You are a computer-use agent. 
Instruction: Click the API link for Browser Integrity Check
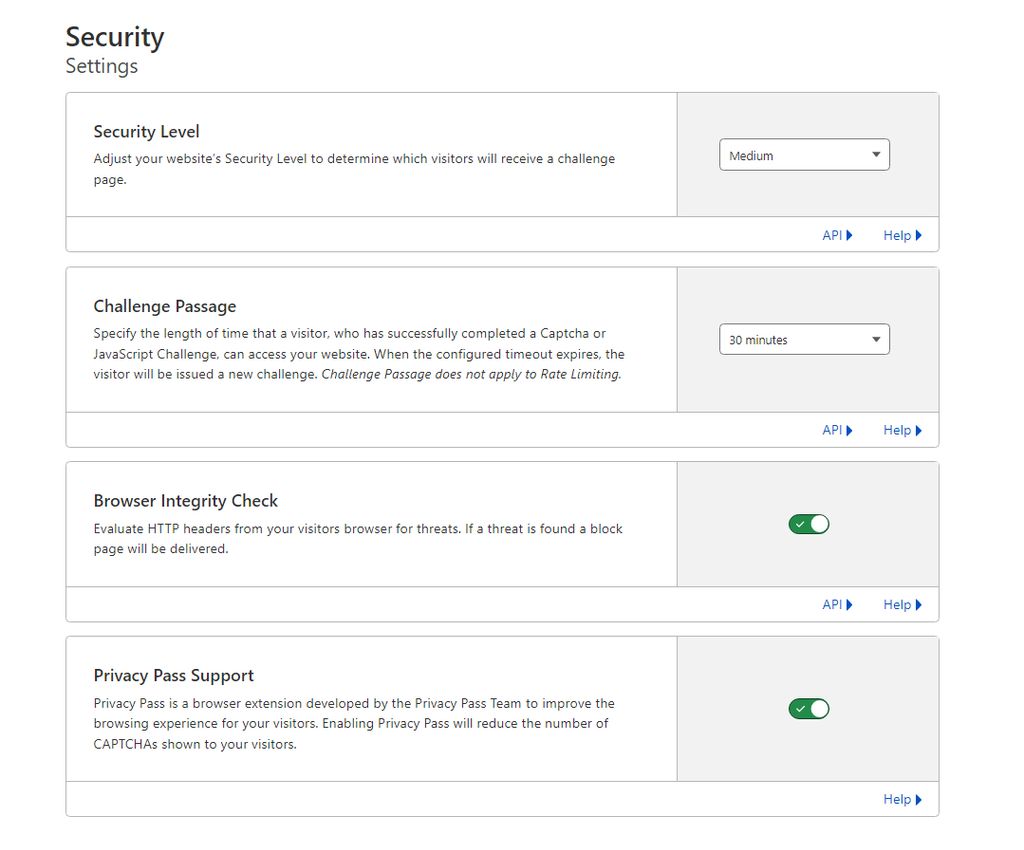pos(834,604)
